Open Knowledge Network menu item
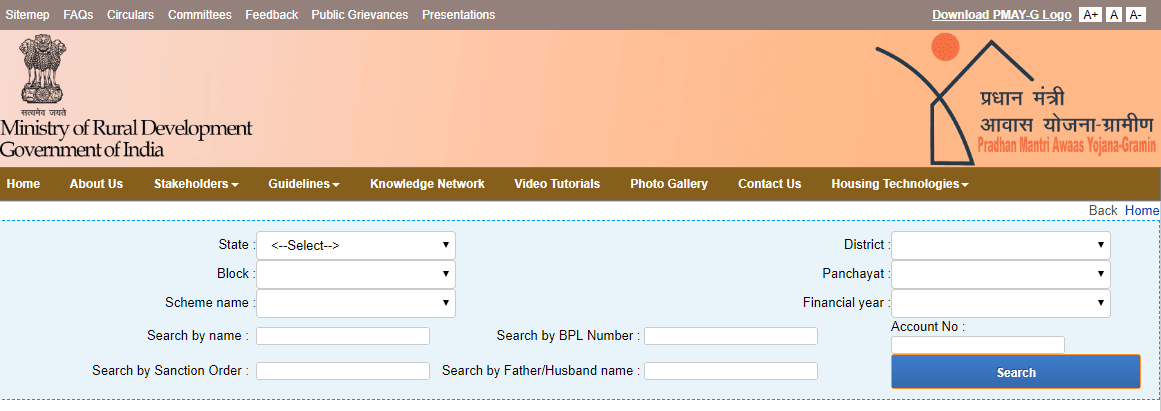Viewport: 1161px width, 411px height. [427, 184]
